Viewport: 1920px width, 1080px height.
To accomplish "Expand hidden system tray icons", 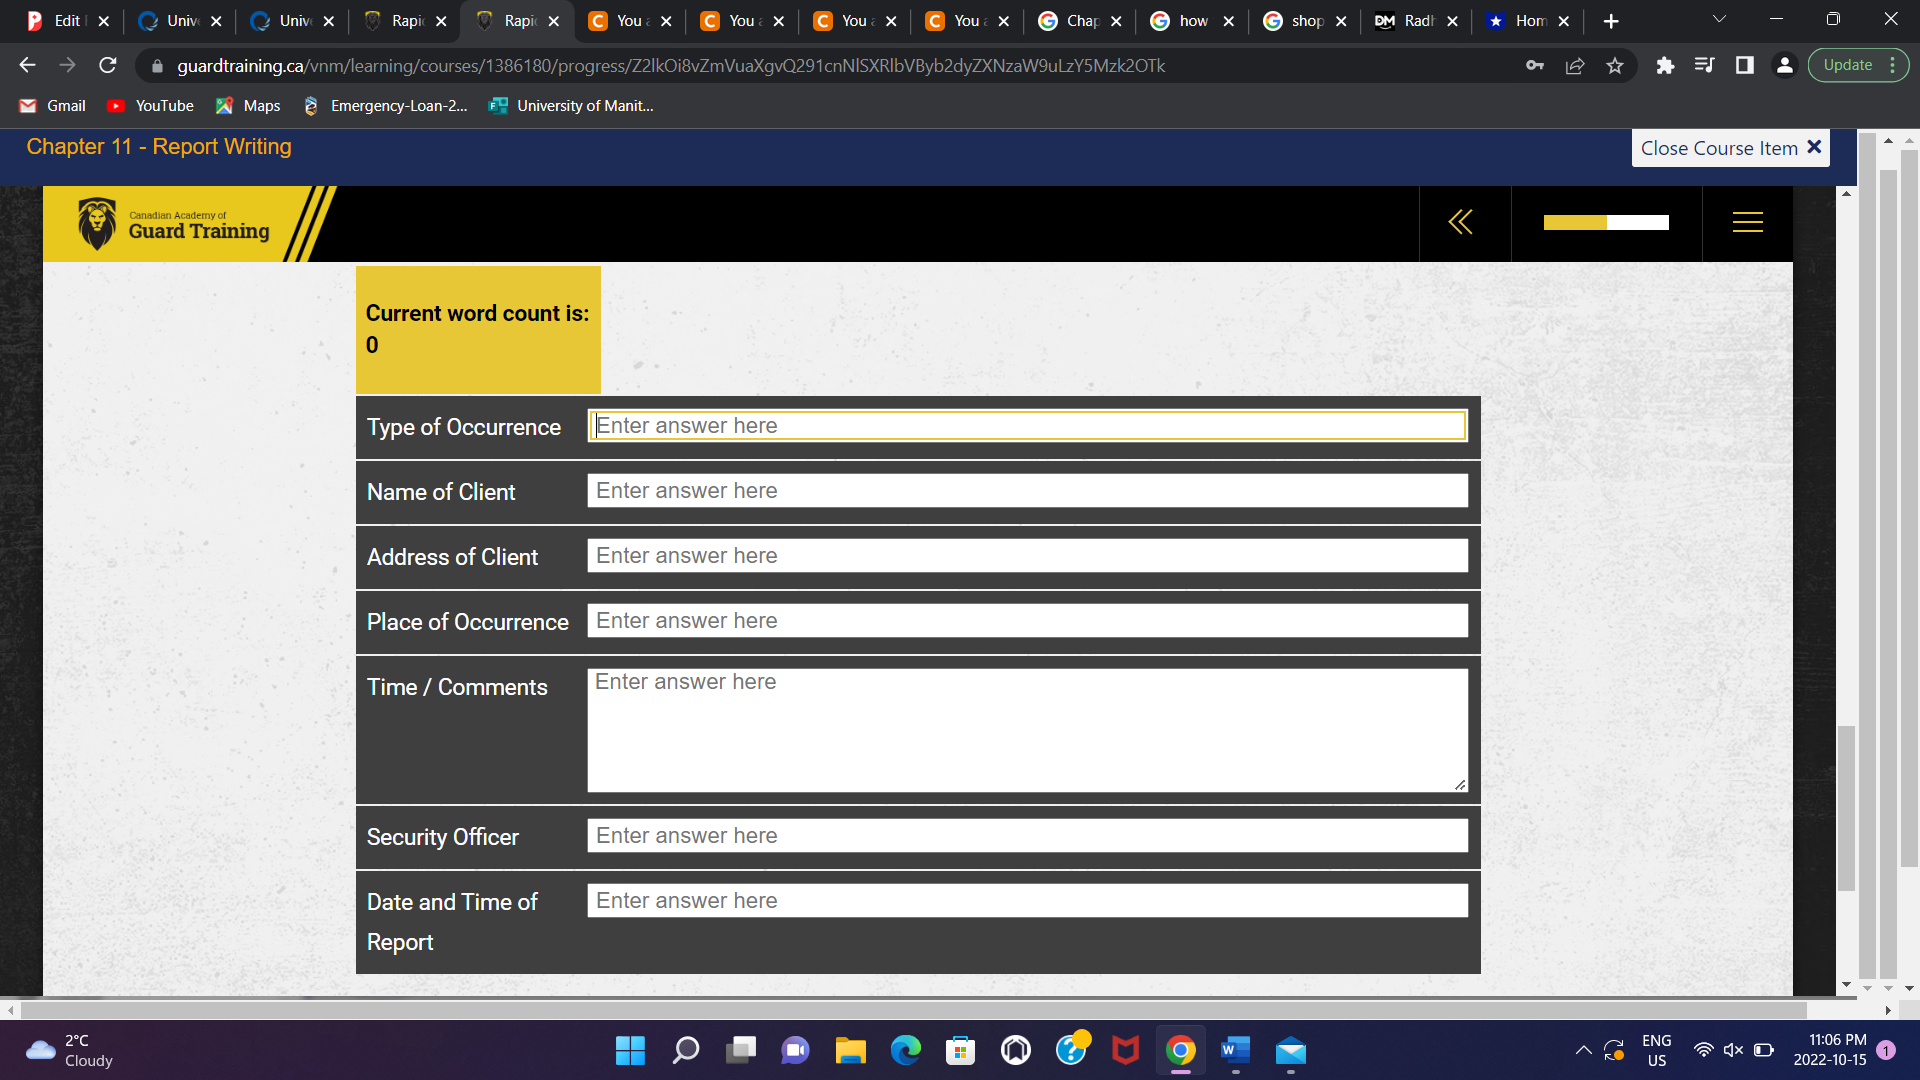I will (x=1583, y=1051).
